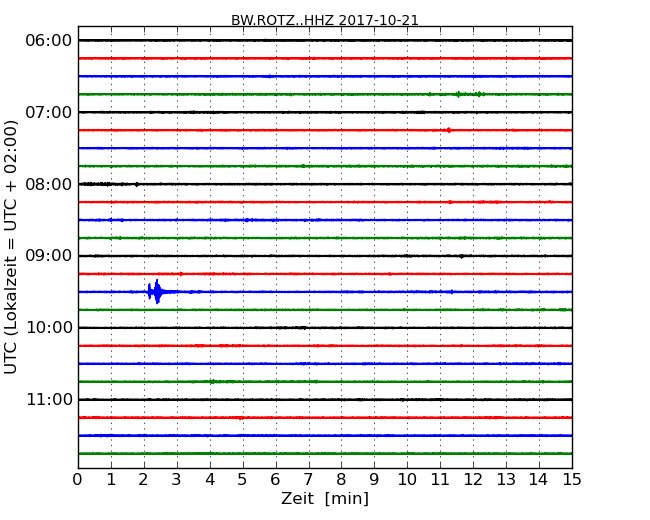This screenshot has height=520, width=650.
Task: Click the large blue seismic event burst
Action: 155,292
